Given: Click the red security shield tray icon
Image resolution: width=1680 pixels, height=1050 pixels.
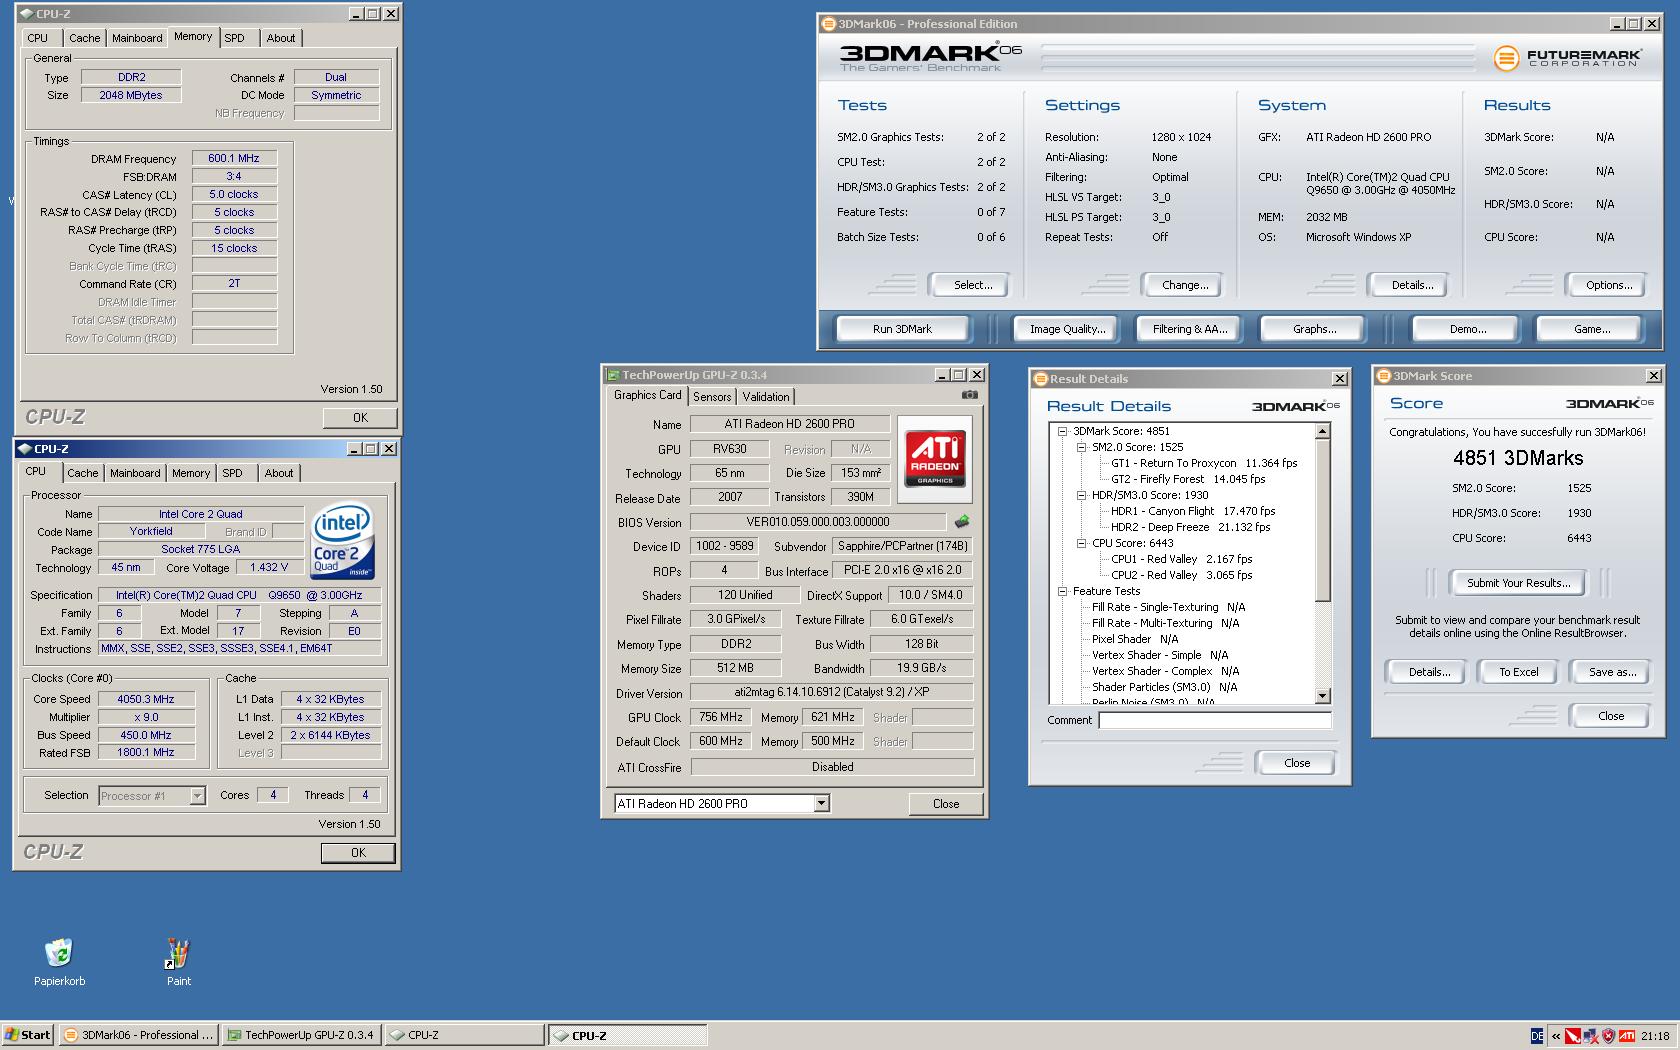Looking at the screenshot, I should tap(1608, 1036).
